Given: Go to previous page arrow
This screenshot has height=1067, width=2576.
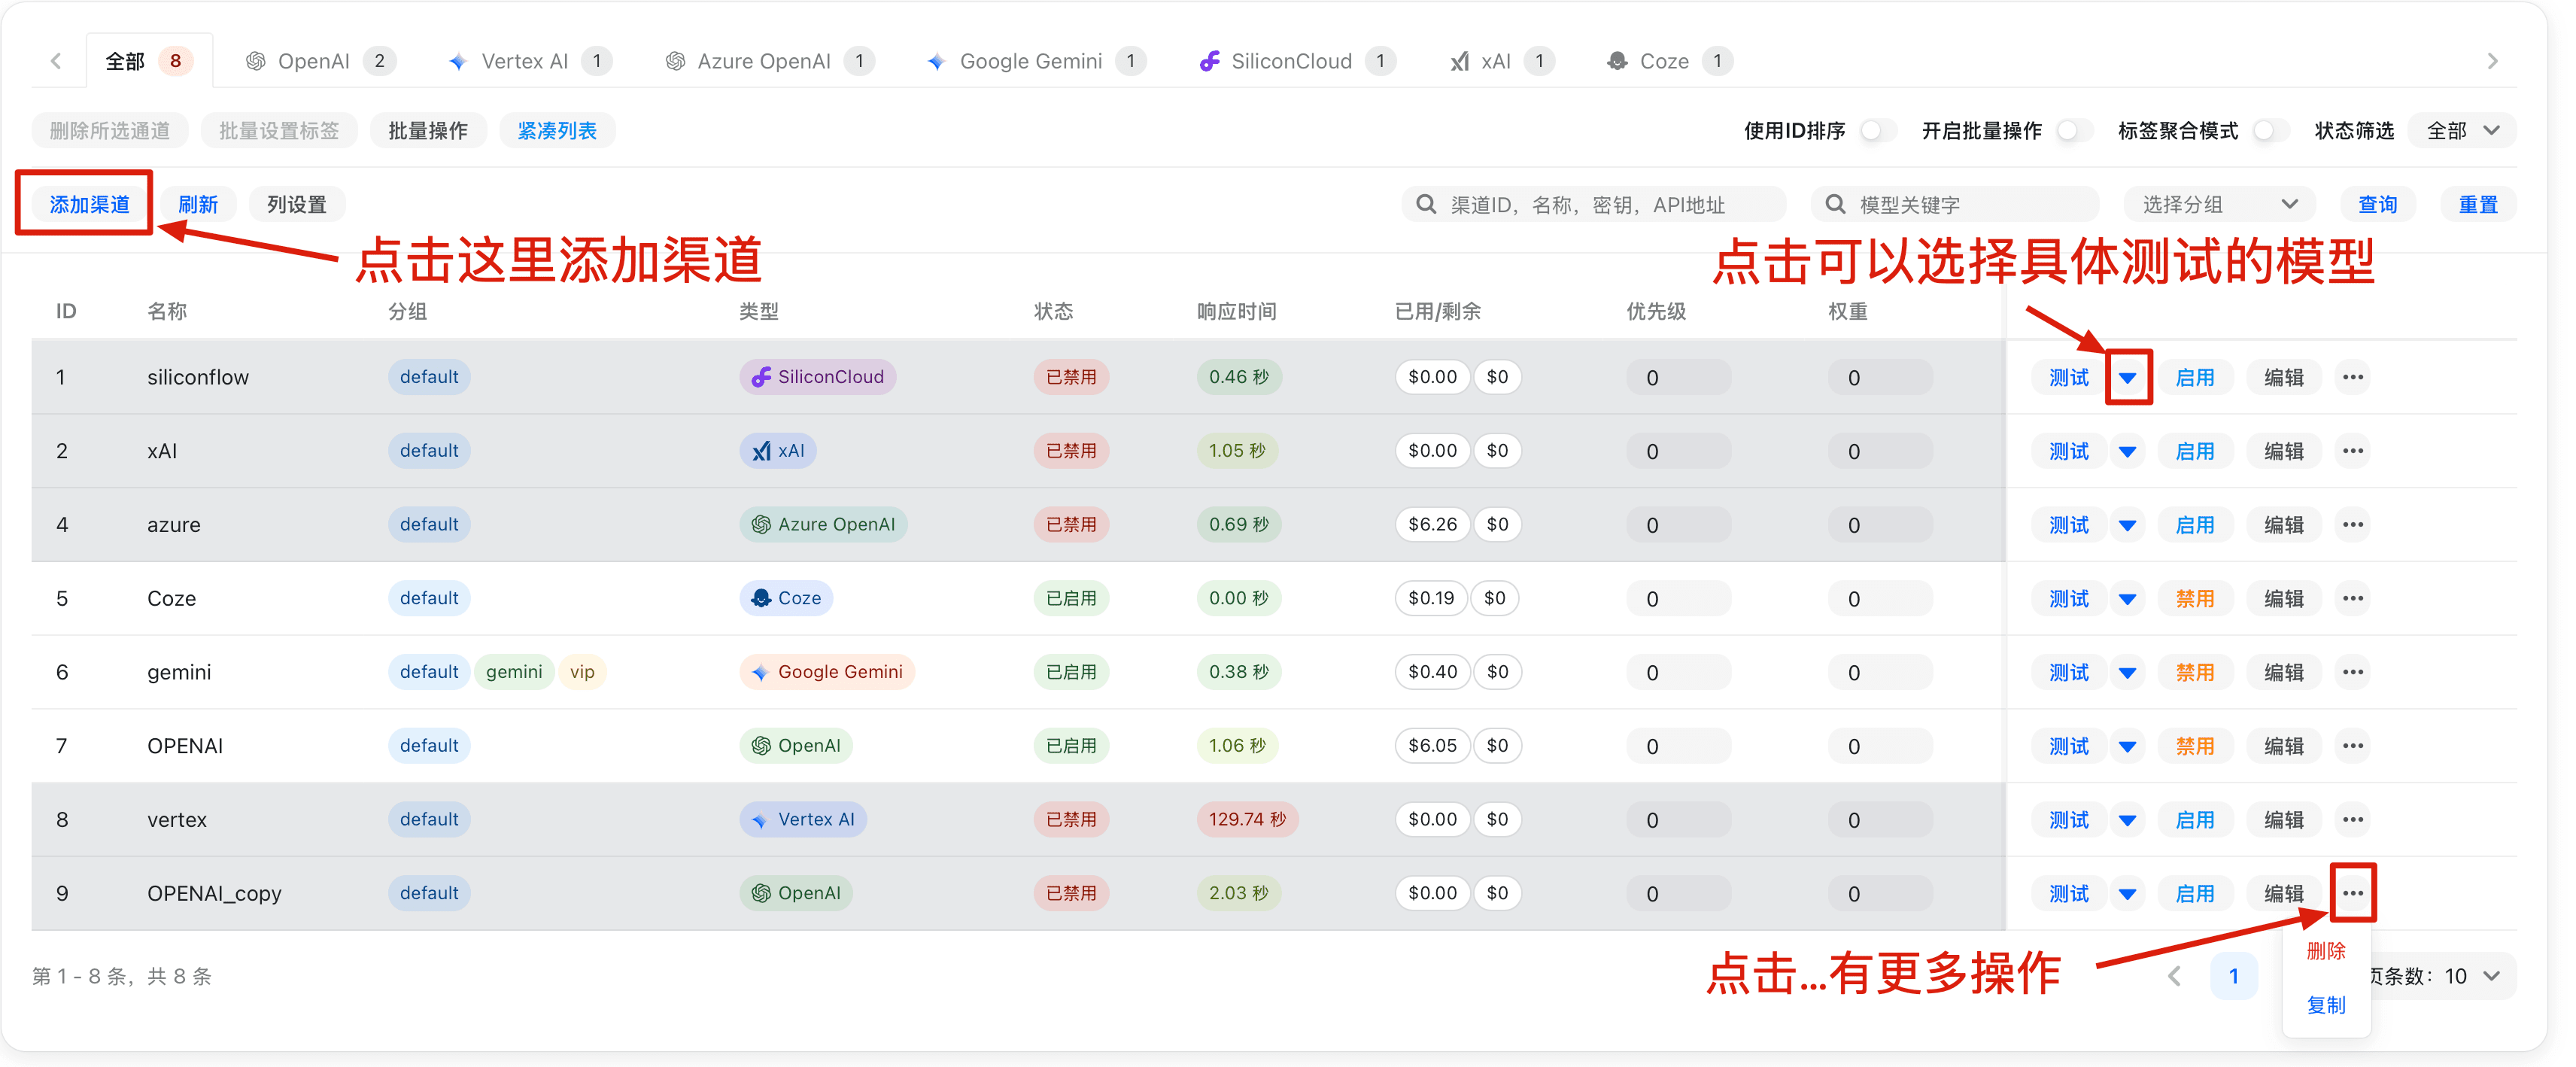Looking at the screenshot, I should coord(2174,976).
